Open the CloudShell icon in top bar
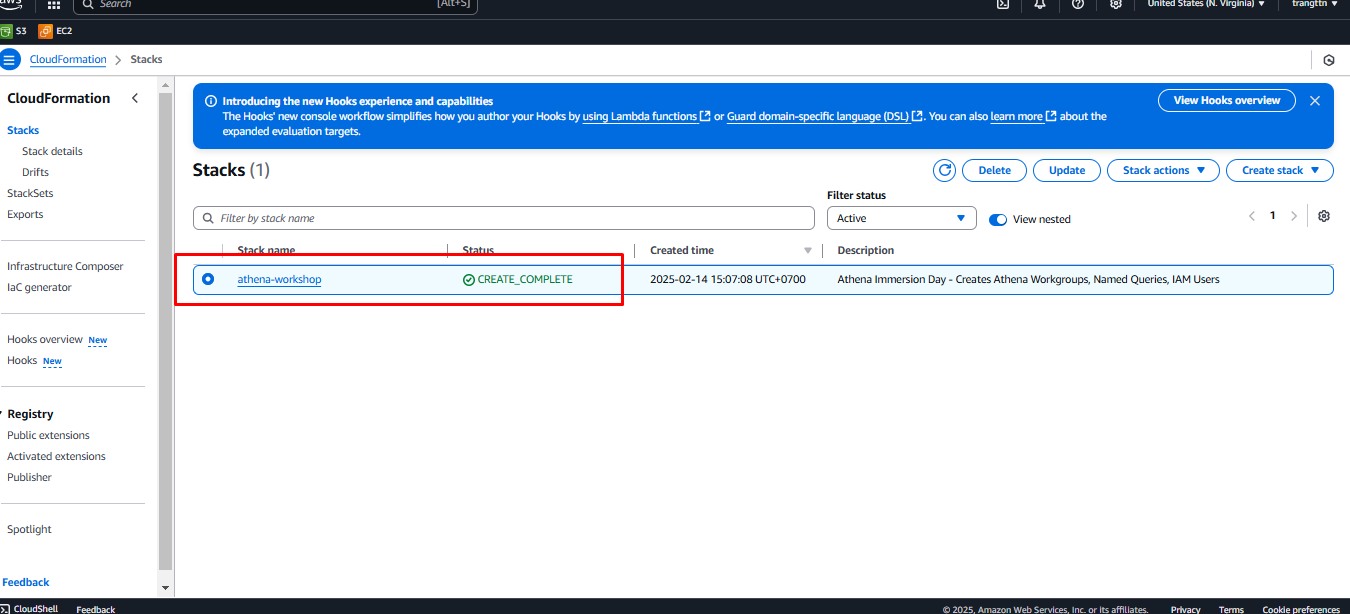The height and width of the screenshot is (614, 1350). point(1003,4)
